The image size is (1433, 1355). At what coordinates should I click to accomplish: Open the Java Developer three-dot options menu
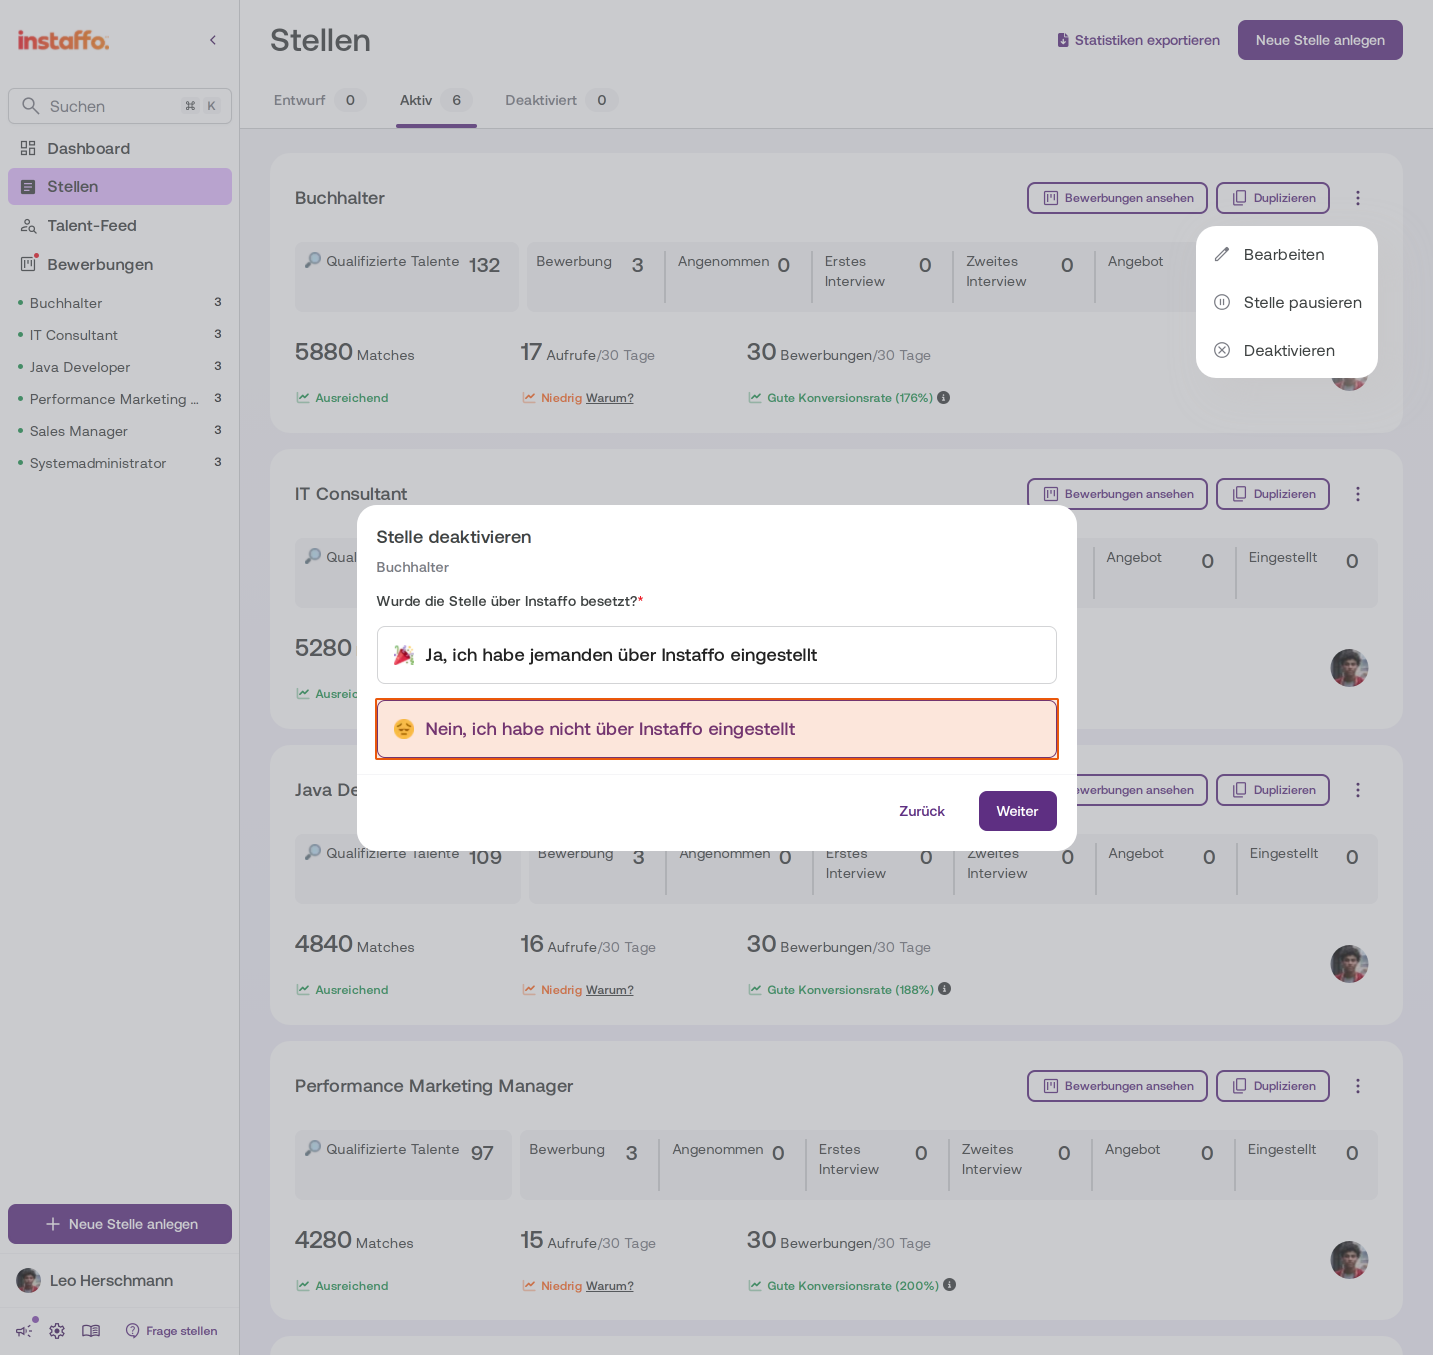1358,790
